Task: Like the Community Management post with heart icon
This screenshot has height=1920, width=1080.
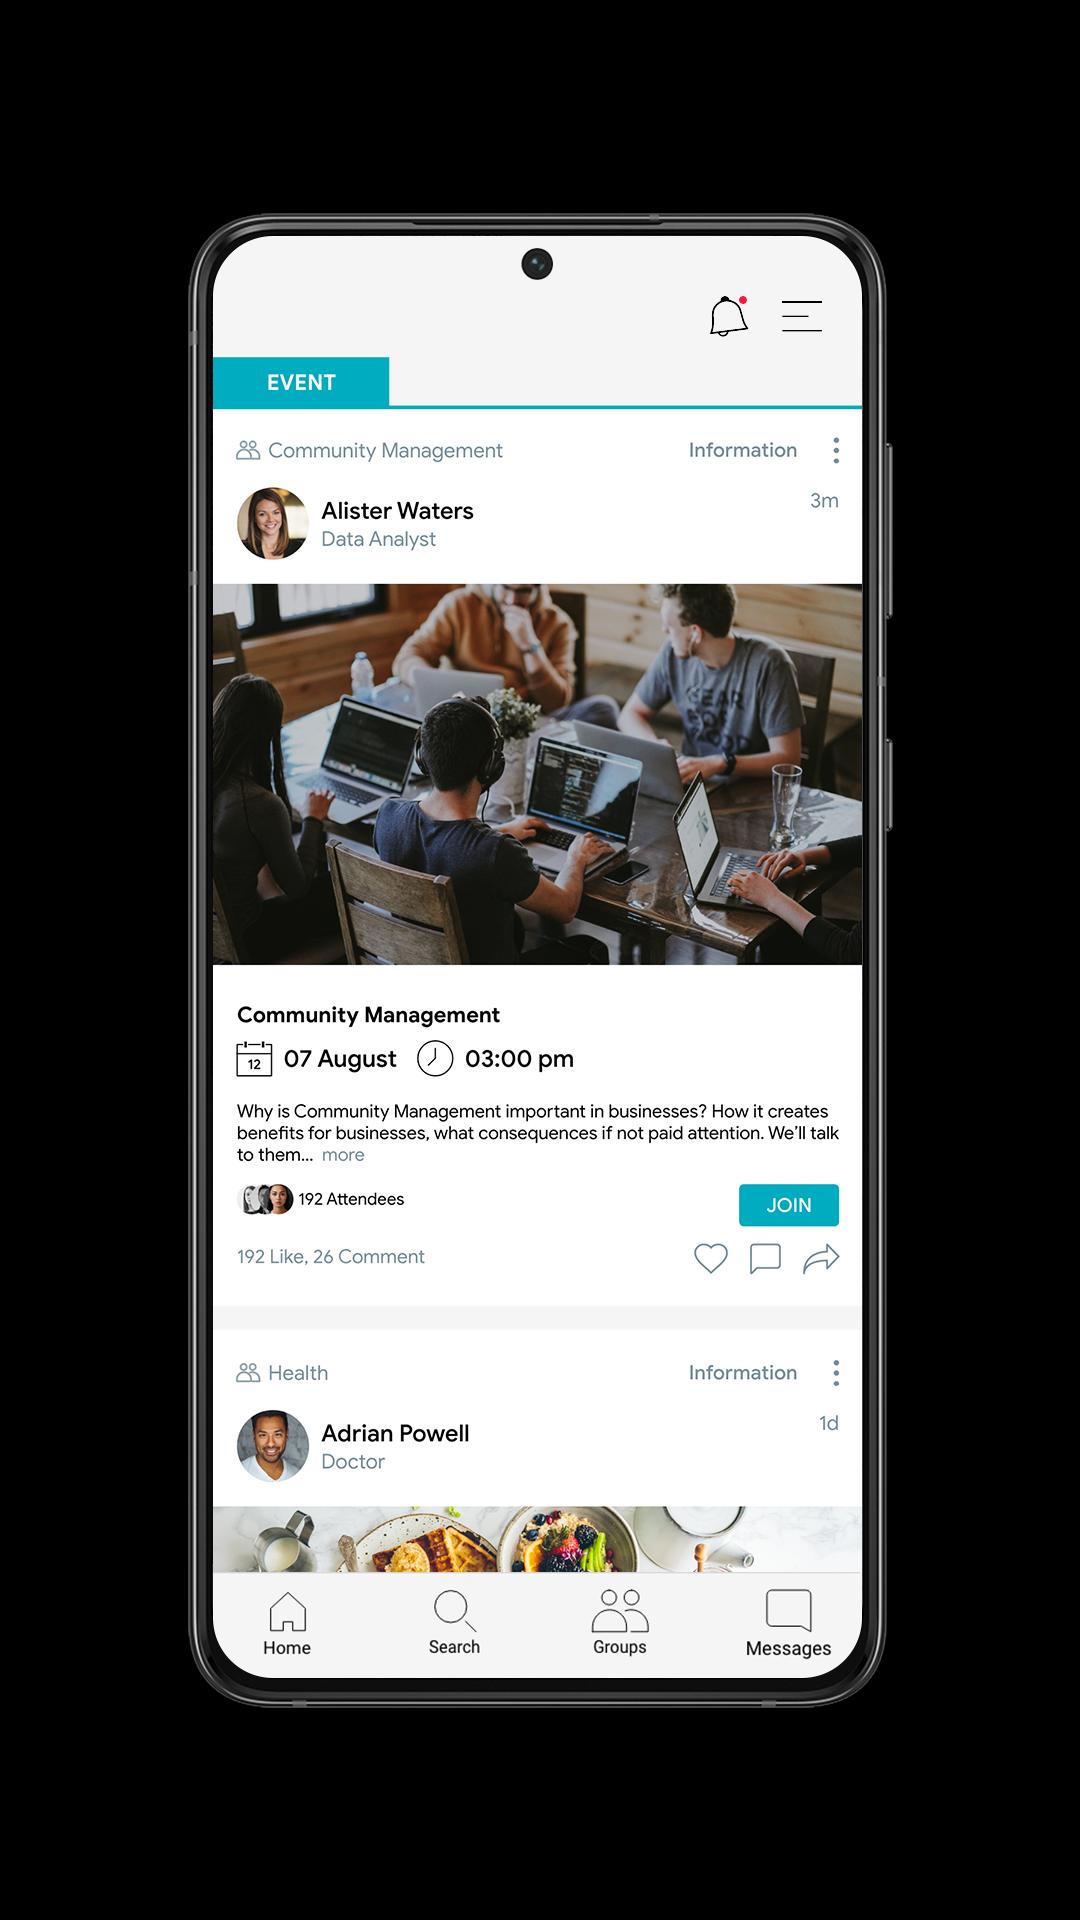Action: point(711,1258)
